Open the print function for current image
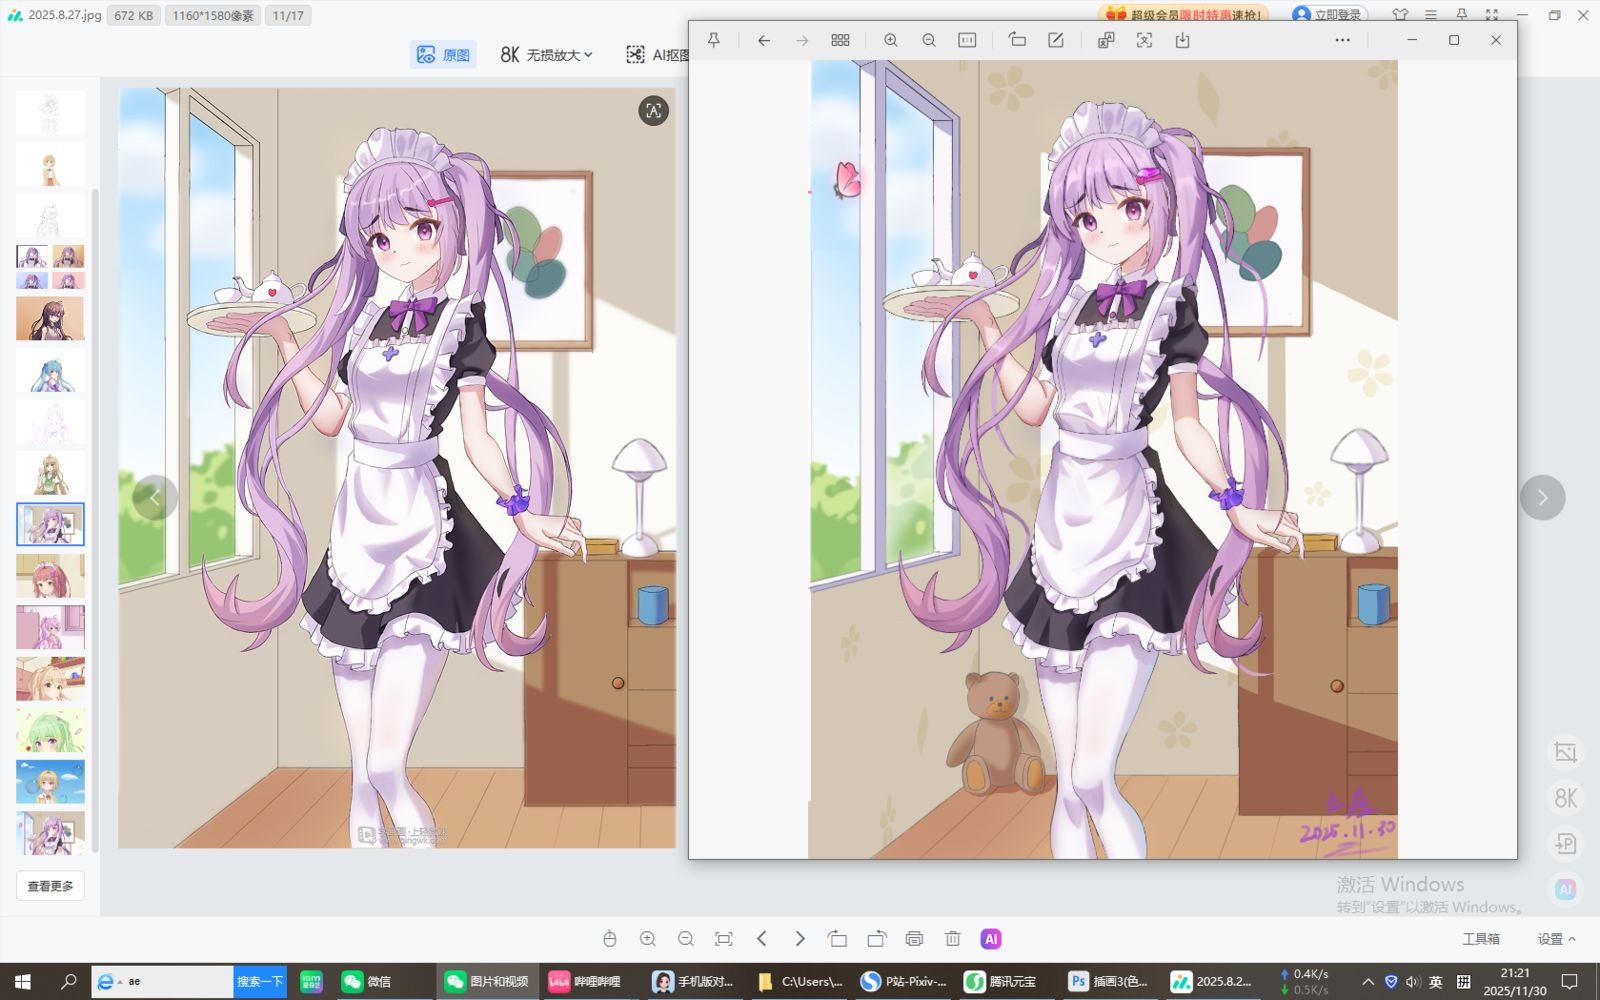 click(914, 939)
